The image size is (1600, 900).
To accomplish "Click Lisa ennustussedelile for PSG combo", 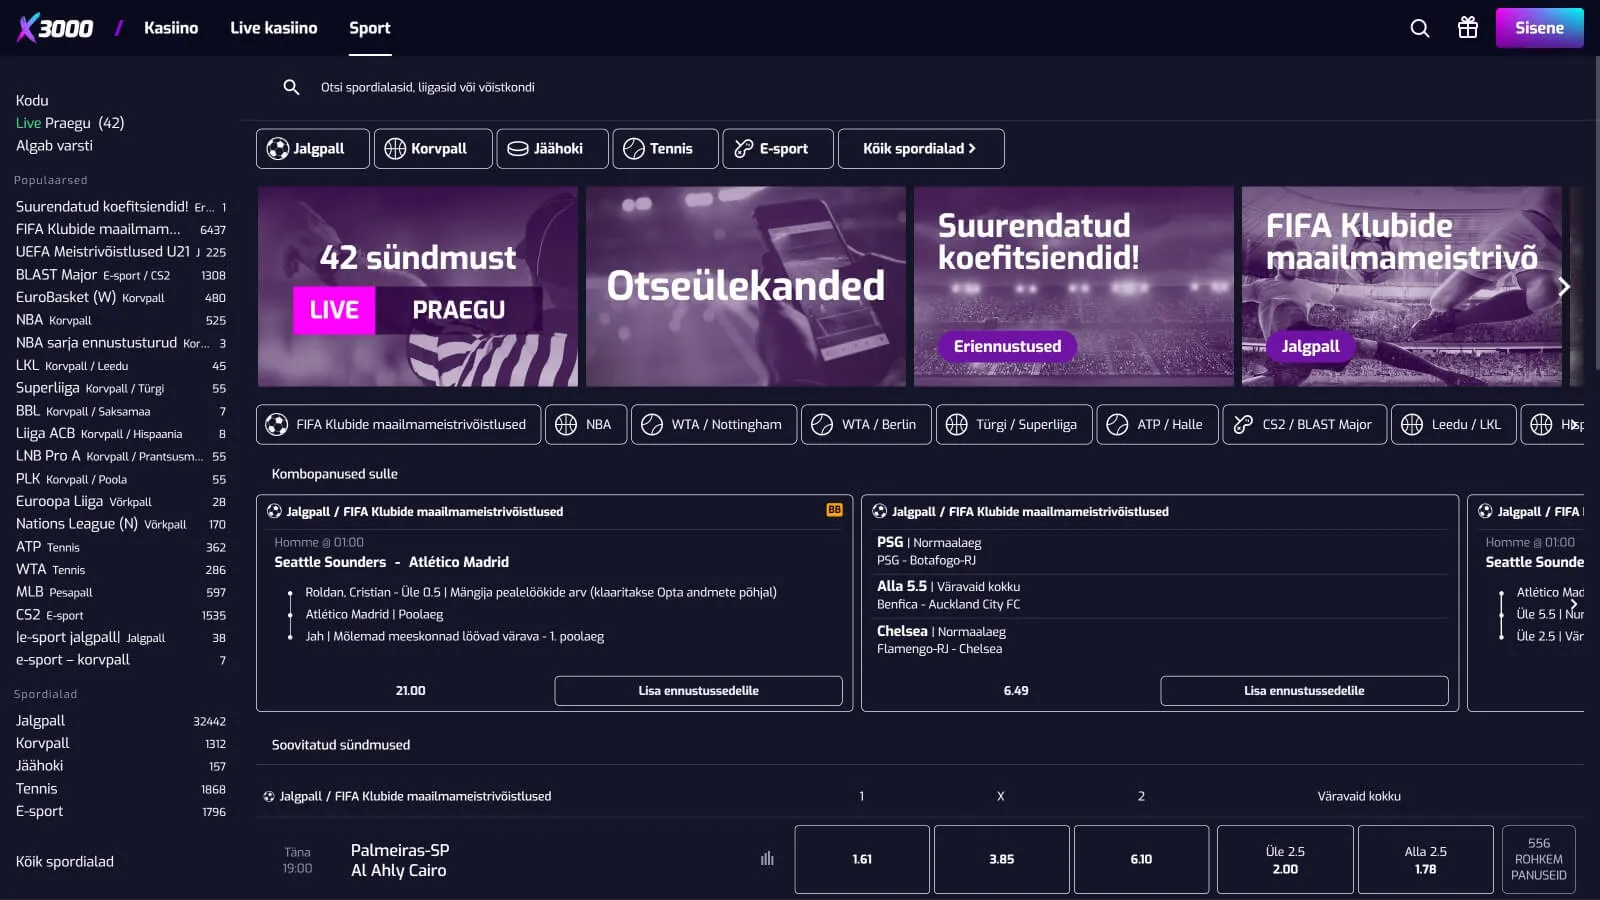I will [x=1304, y=691].
